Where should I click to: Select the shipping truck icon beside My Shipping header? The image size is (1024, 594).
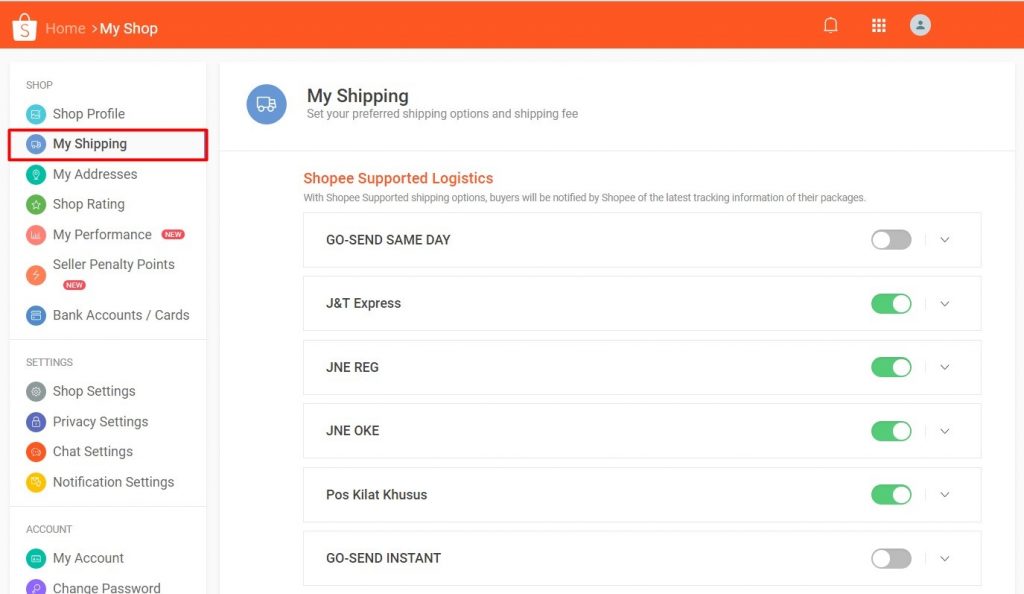click(265, 104)
